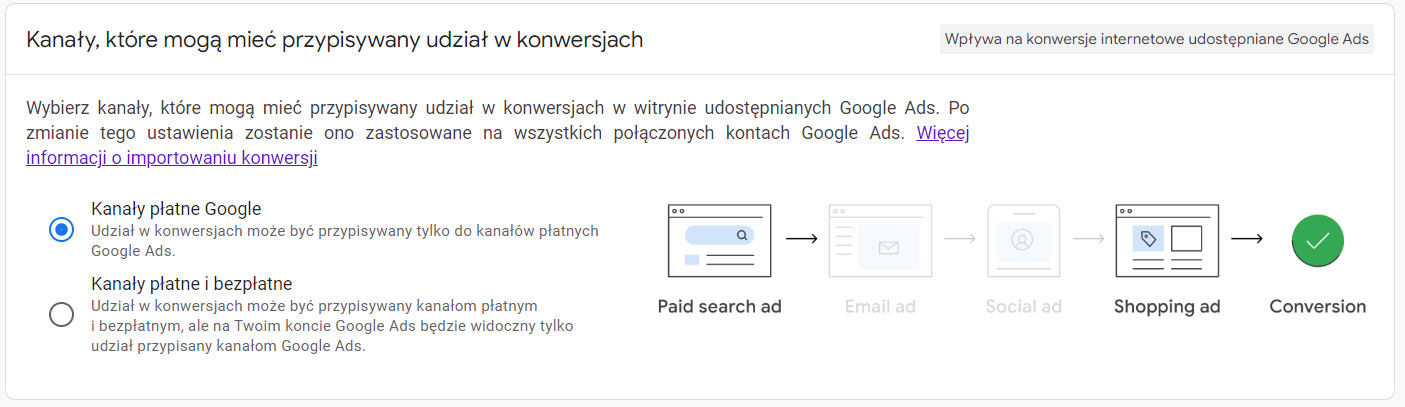This screenshot has height=407, width=1405.
Task: Click the Shopping ad illustration icon
Action: point(1167,240)
